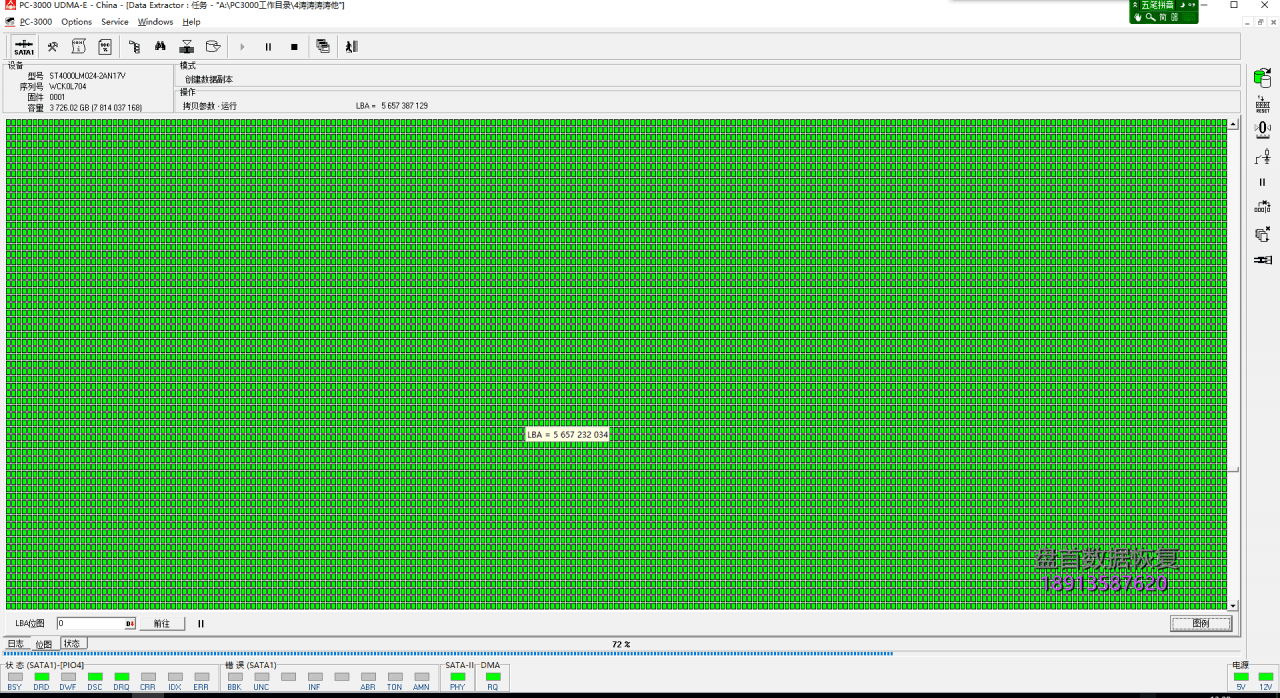The height and width of the screenshot is (698, 1280).
Task: Open the crossed tools utilities icon
Action: point(53,46)
